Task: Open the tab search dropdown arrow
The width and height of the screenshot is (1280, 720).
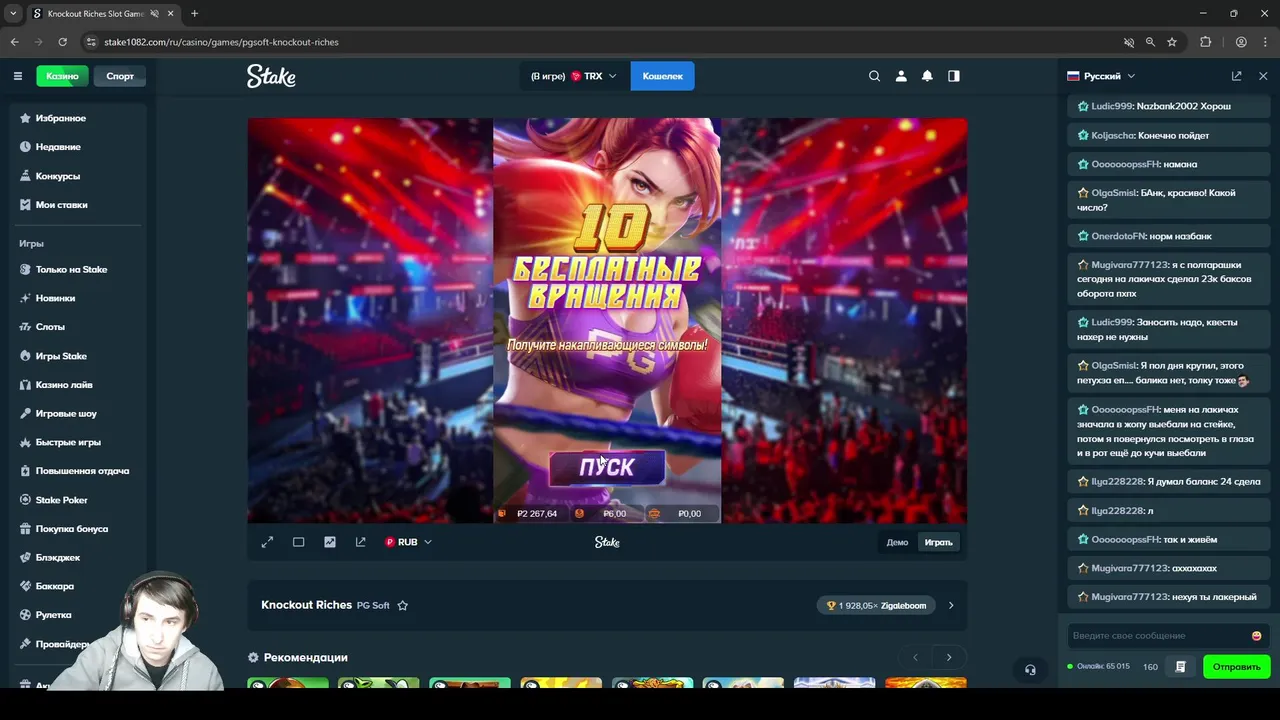Action: point(13,14)
